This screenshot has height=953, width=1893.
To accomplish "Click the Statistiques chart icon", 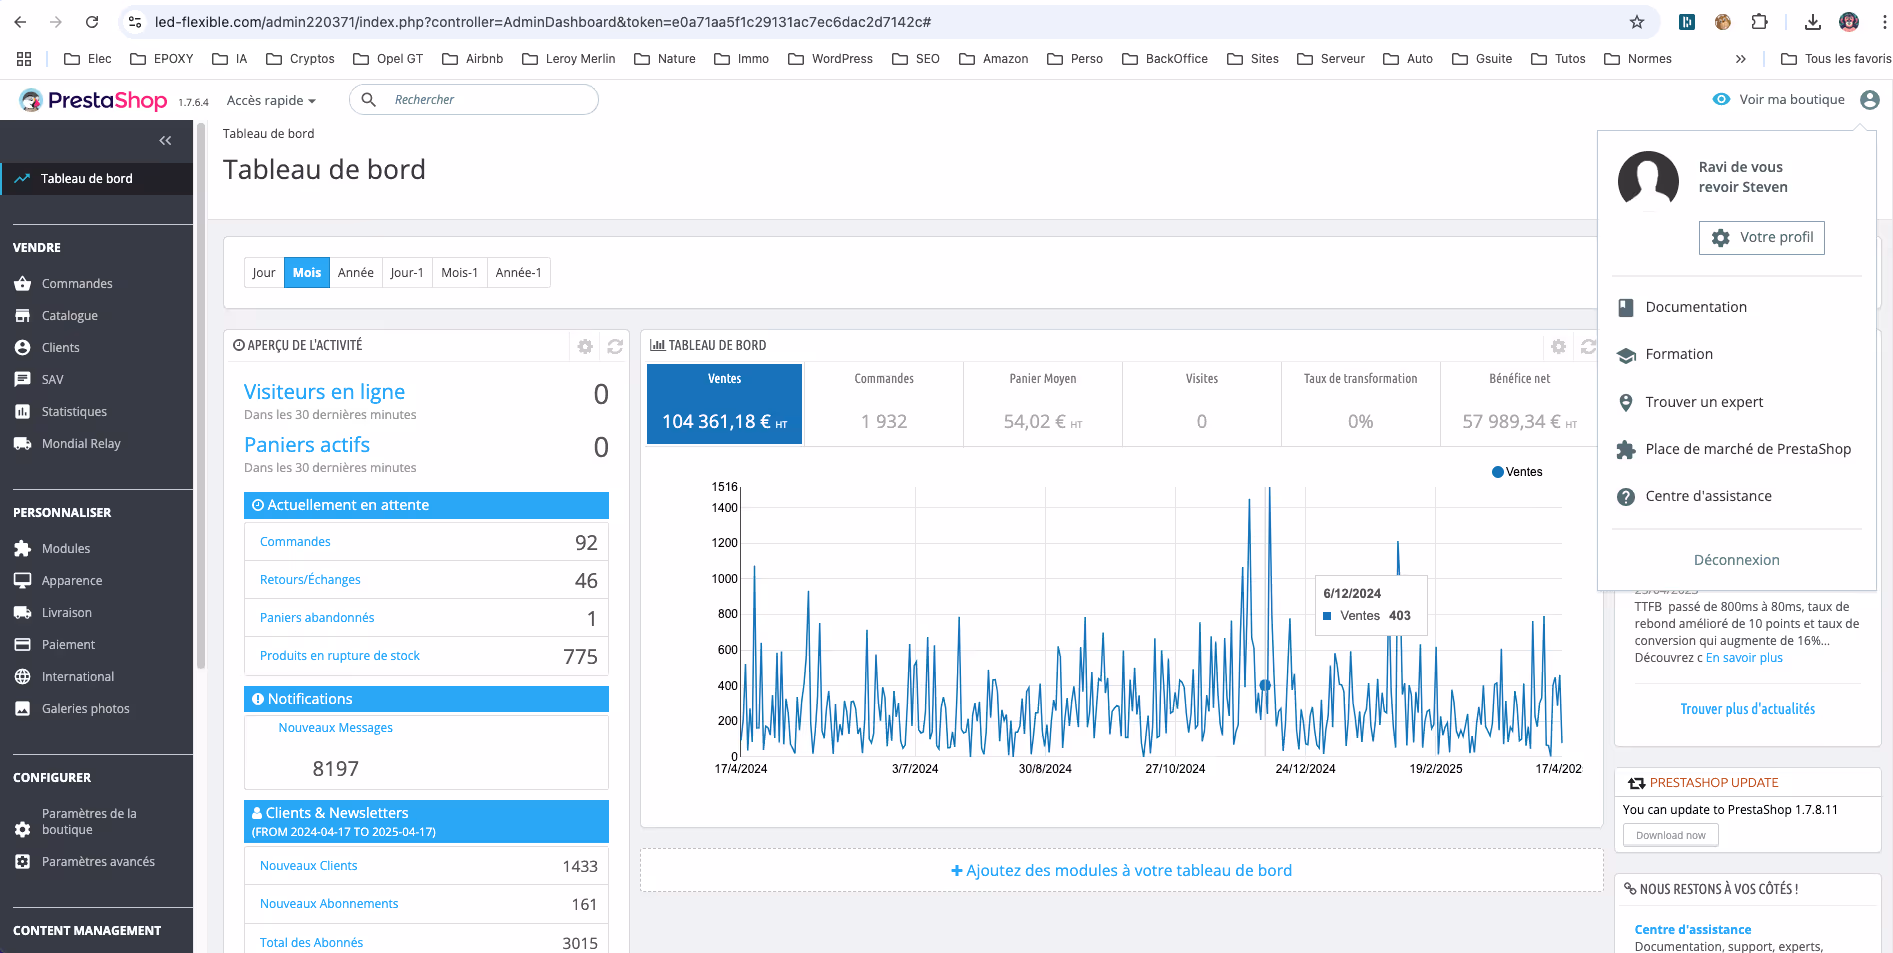I will (23, 412).
